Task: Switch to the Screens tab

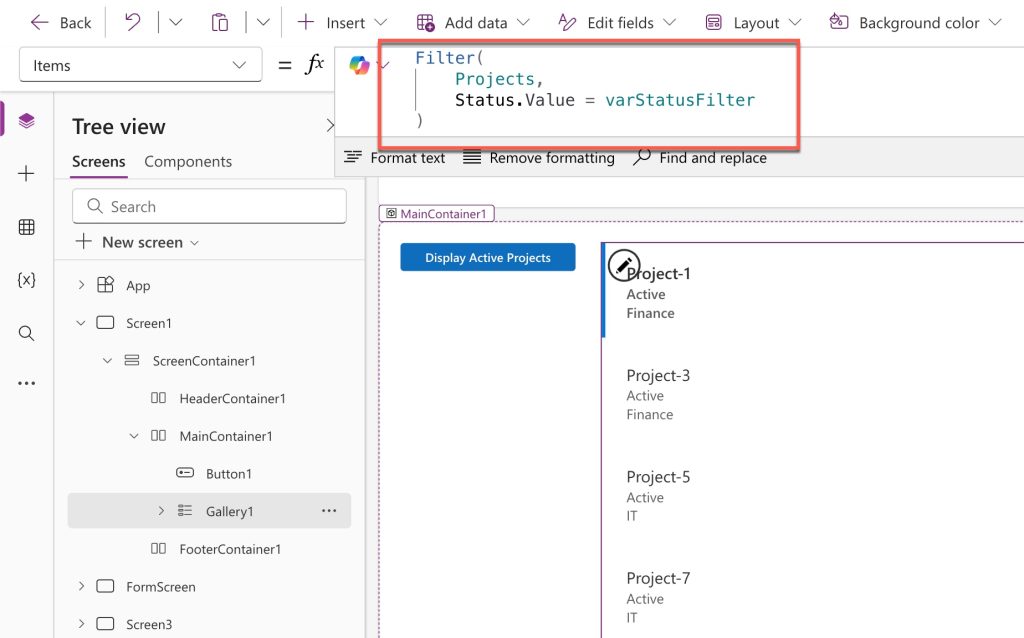Action: click(x=99, y=161)
